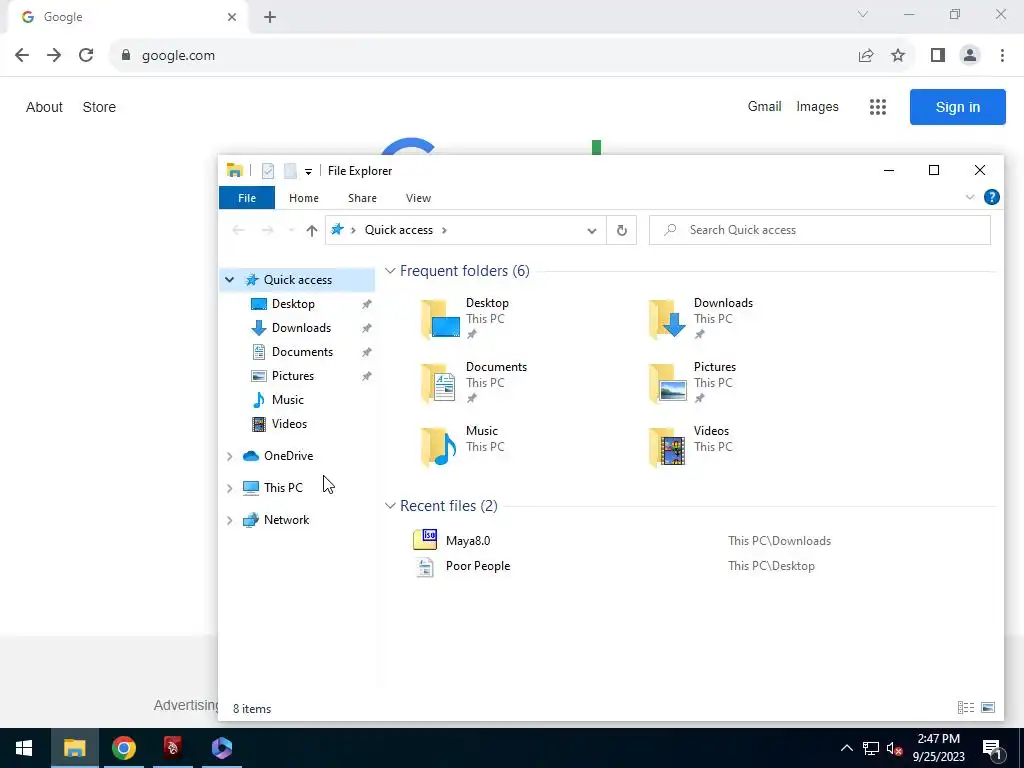Select Desktop in navigation pane
The image size is (1024, 768).
coord(293,304)
